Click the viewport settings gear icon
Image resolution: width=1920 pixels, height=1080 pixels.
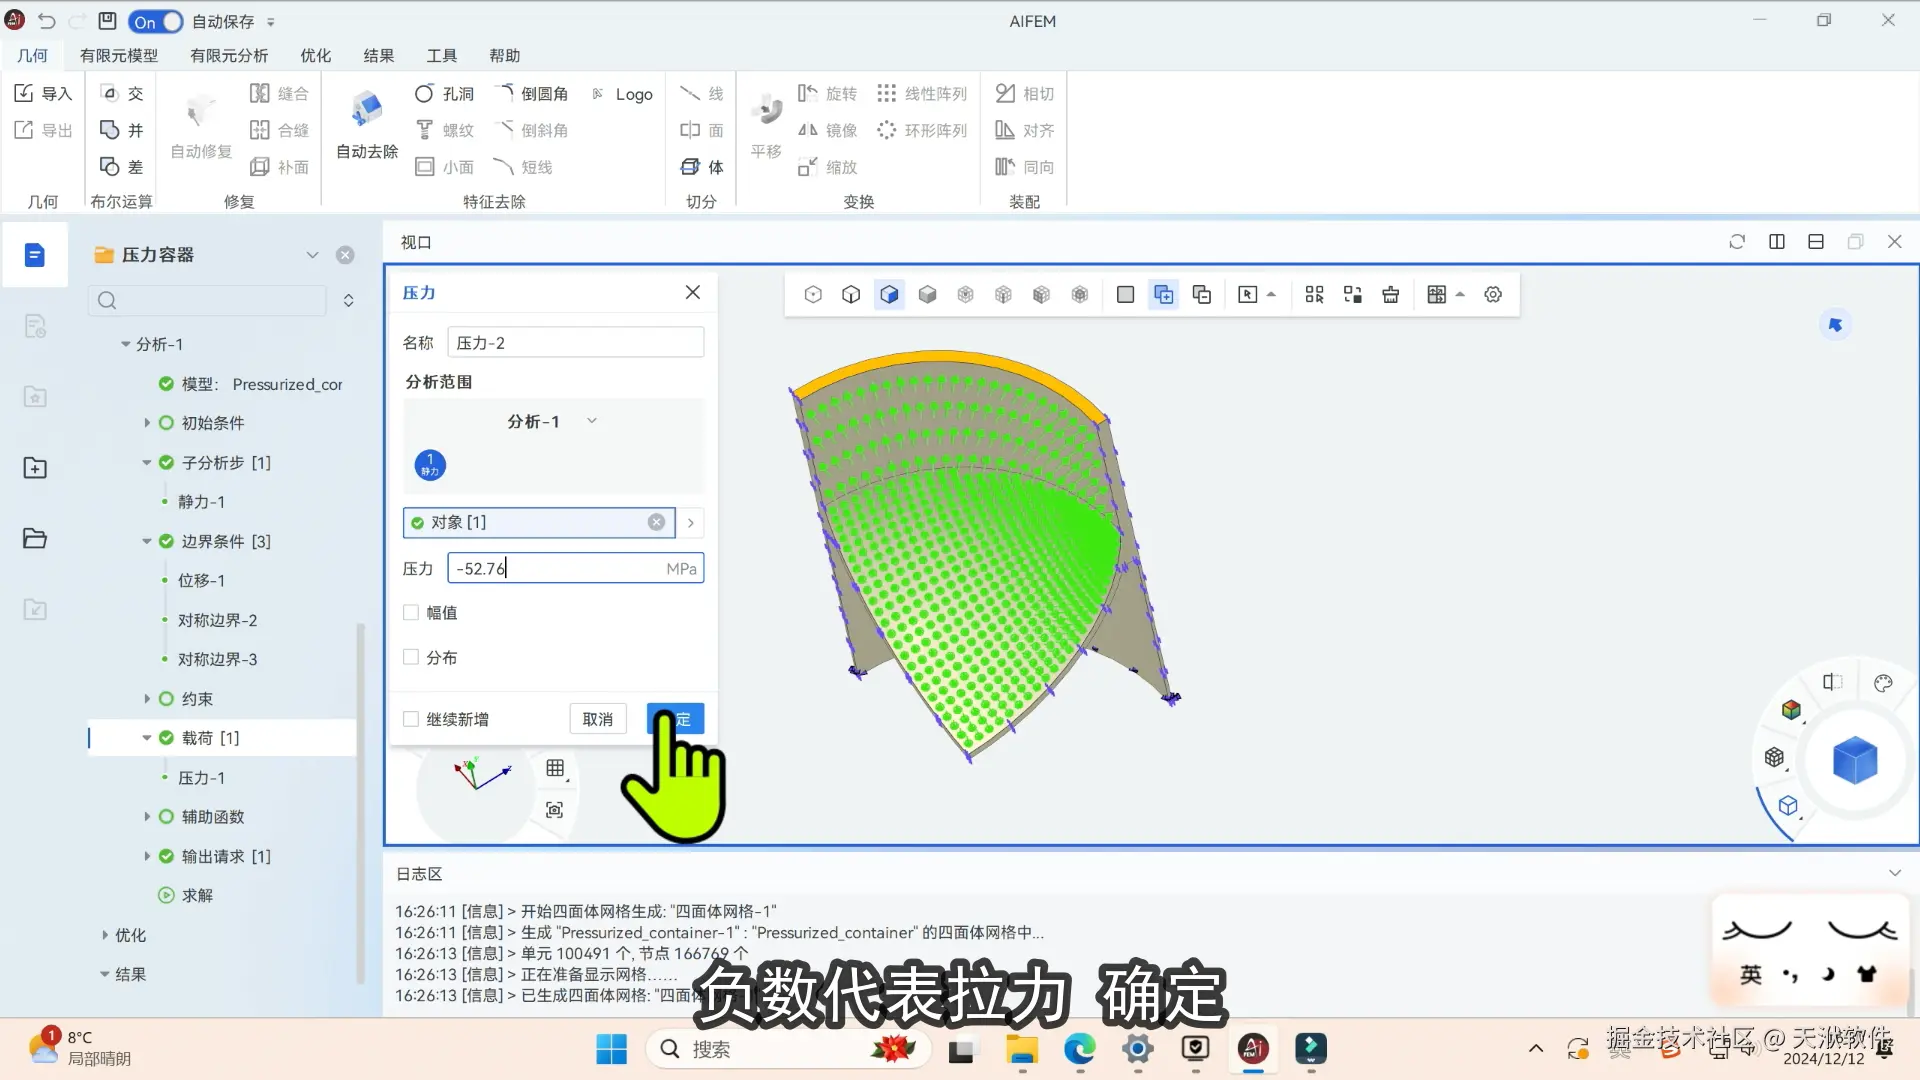[1493, 295]
